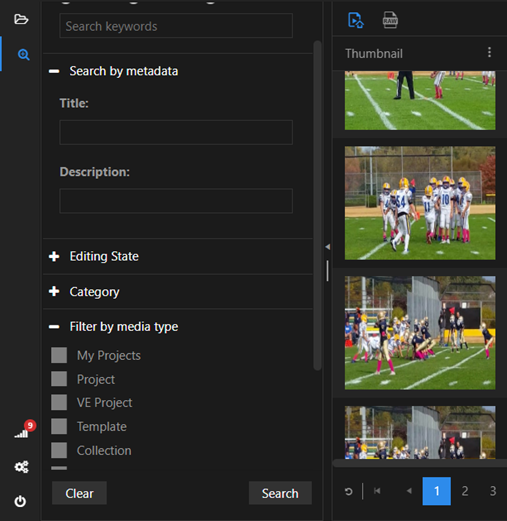Image resolution: width=507 pixels, height=521 pixels.
Task: Click the RAW file icon
Action: [x=390, y=20]
